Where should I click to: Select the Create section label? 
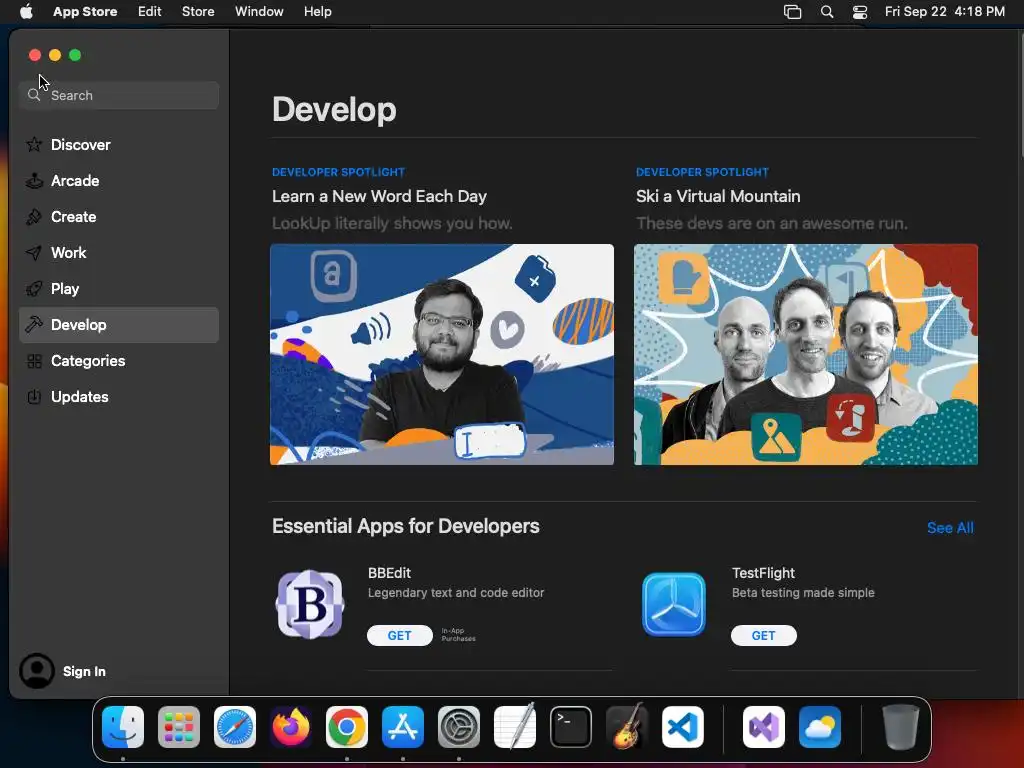point(74,216)
